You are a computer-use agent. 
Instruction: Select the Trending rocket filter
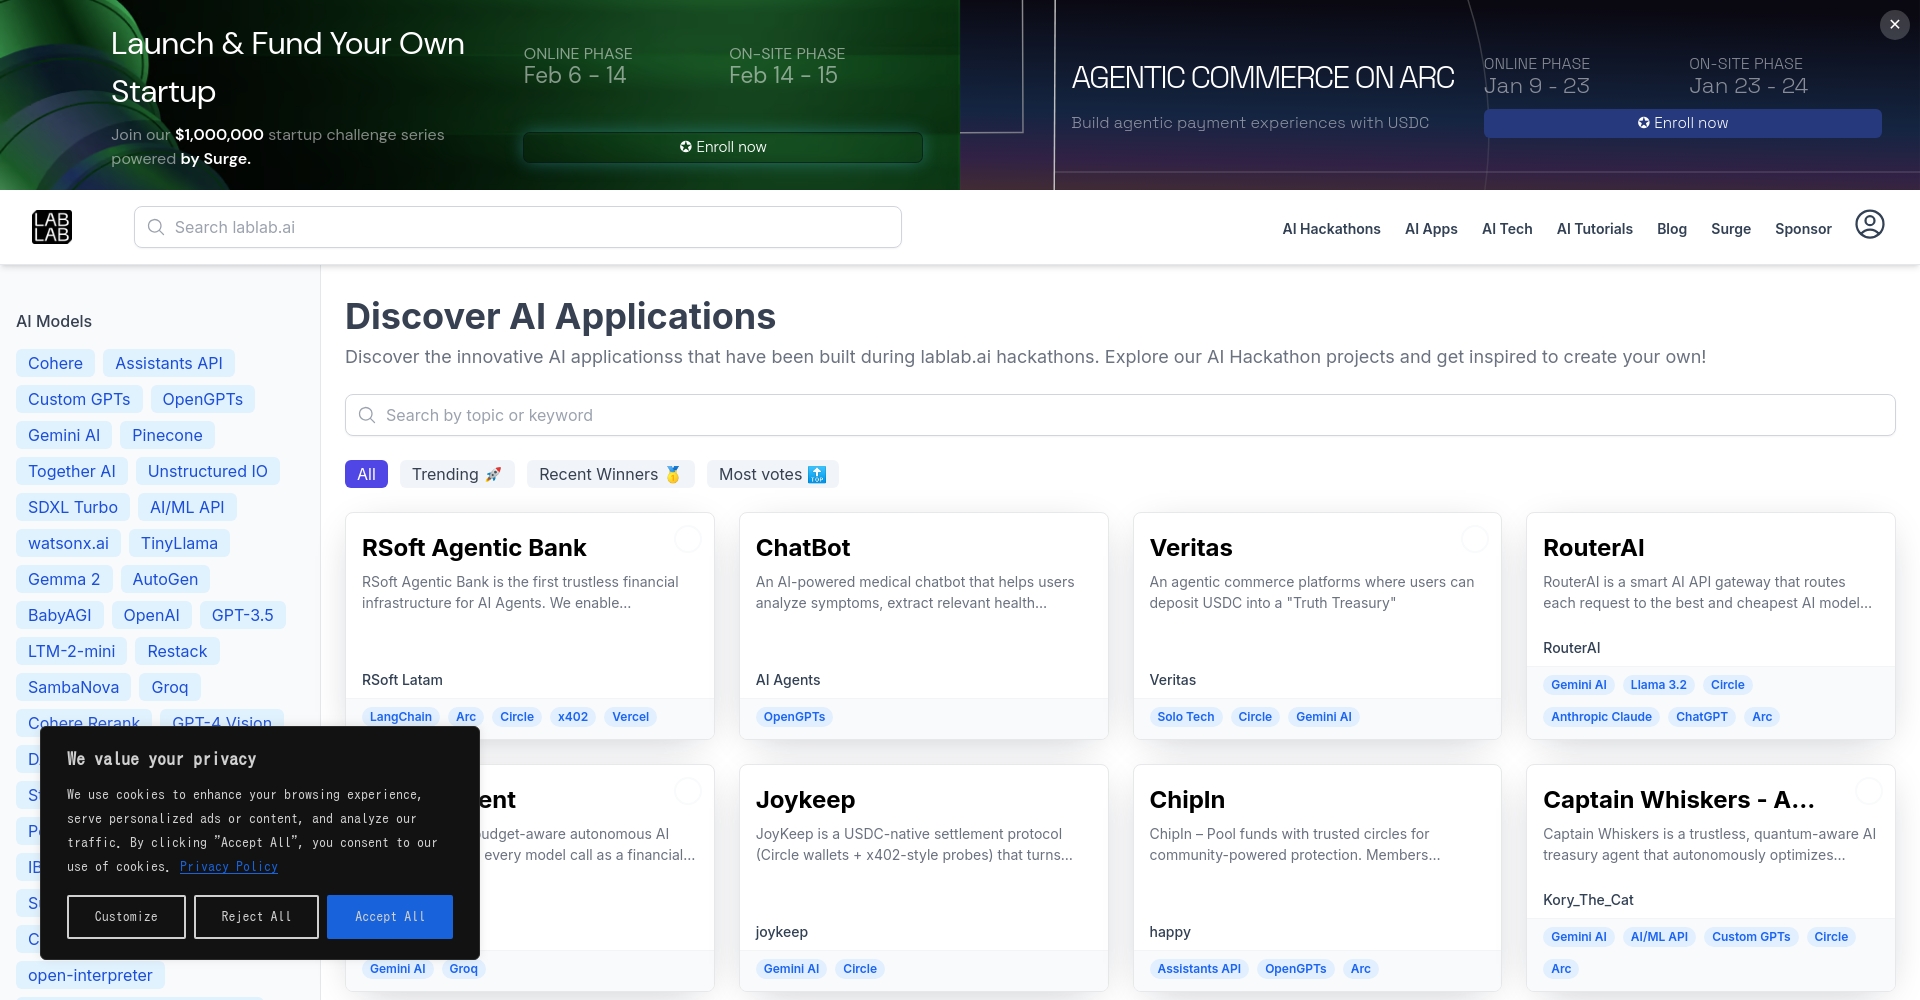pyautogui.click(x=456, y=474)
